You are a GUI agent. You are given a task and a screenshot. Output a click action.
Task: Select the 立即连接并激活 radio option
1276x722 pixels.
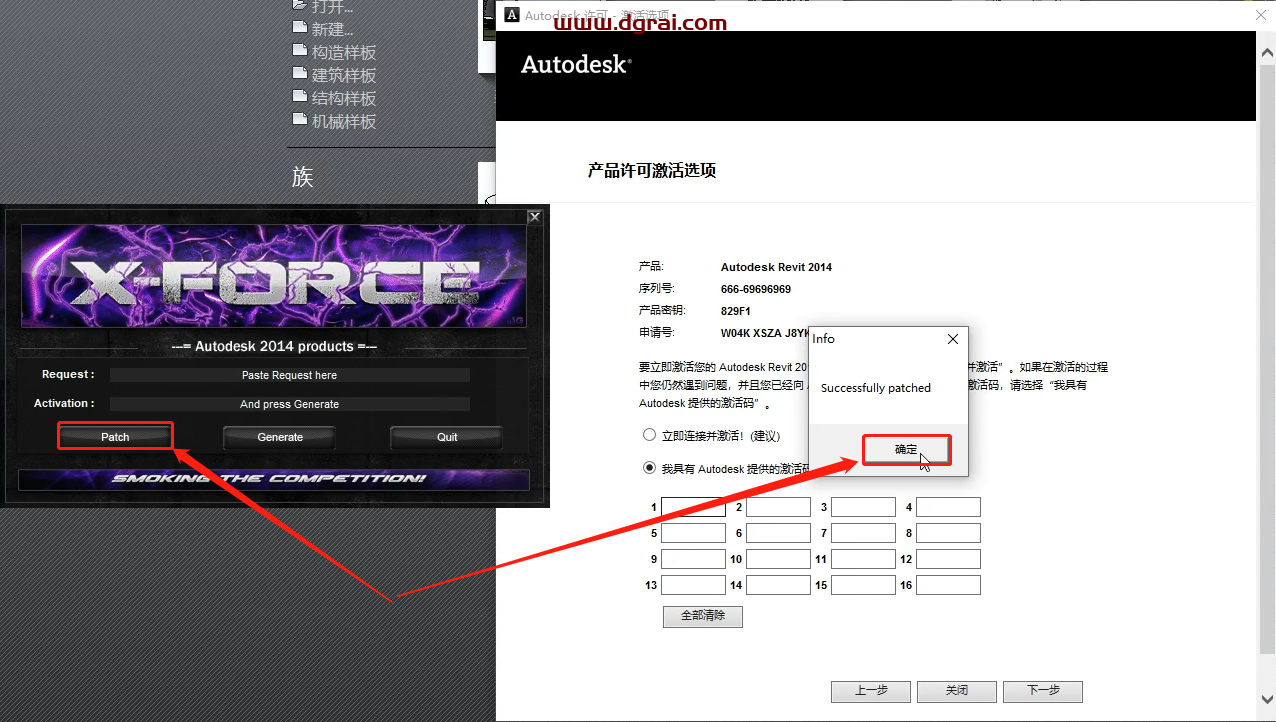click(x=649, y=435)
